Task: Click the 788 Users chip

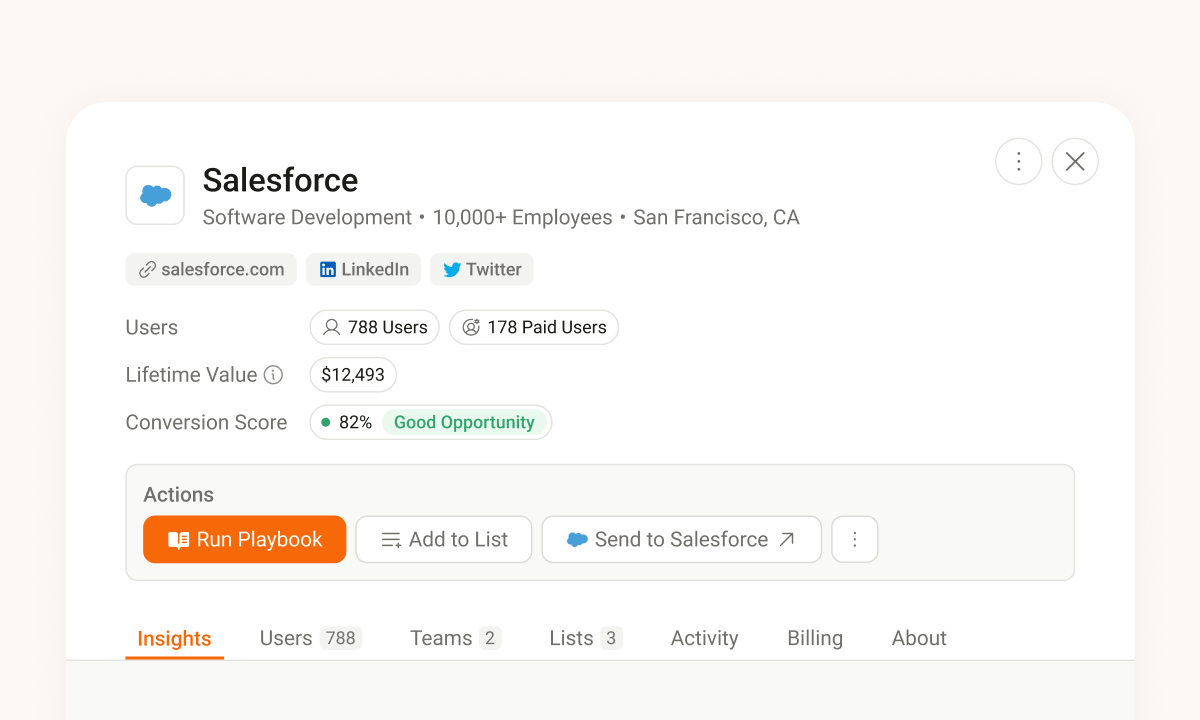Action: pos(374,327)
